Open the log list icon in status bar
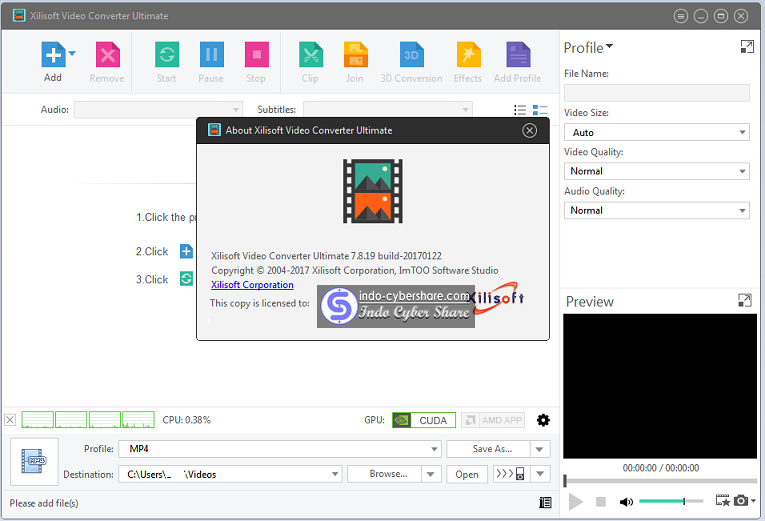Image resolution: width=765 pixels, height=521 pixels. point(545,502)
